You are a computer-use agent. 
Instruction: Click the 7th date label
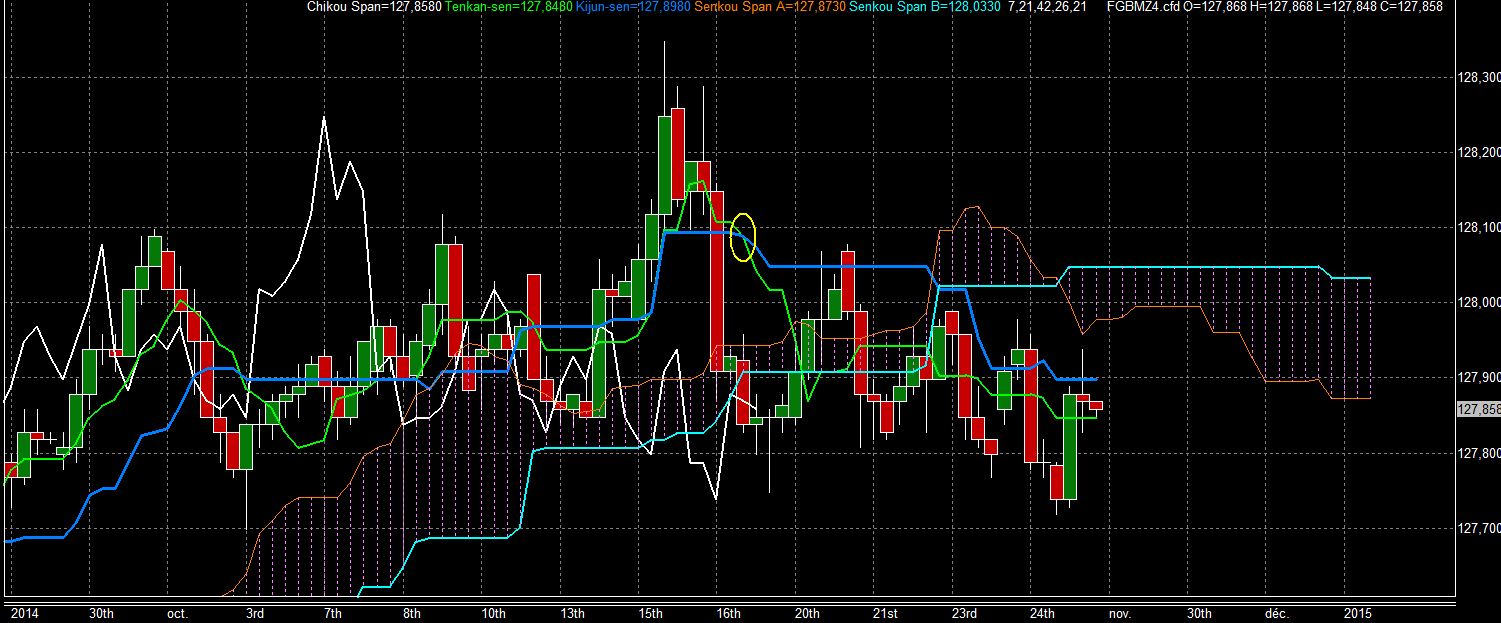coord(333,613)
